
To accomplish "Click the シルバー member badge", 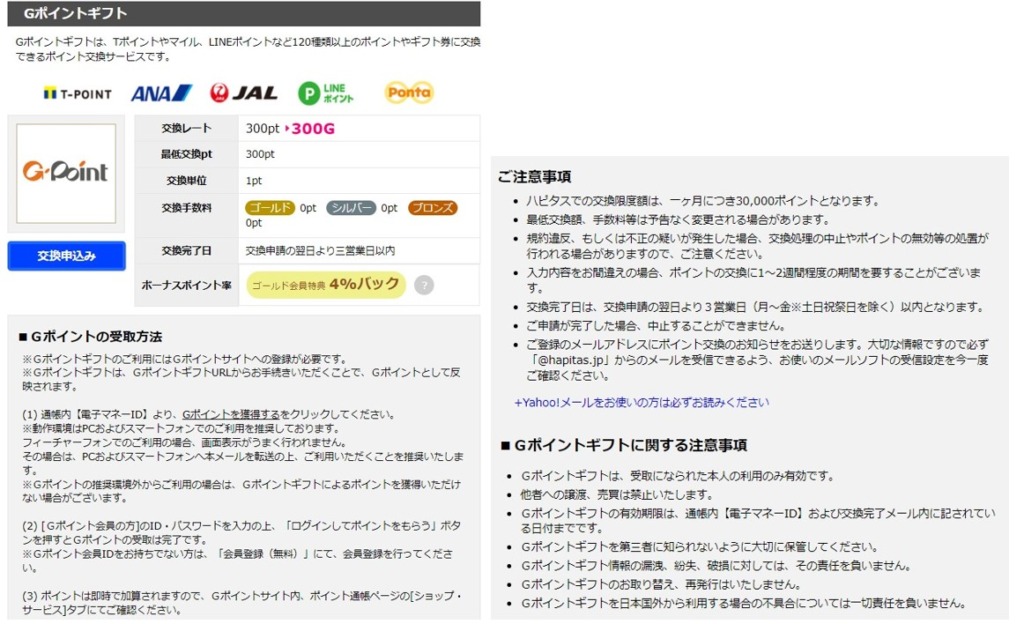I will point(351,208).
